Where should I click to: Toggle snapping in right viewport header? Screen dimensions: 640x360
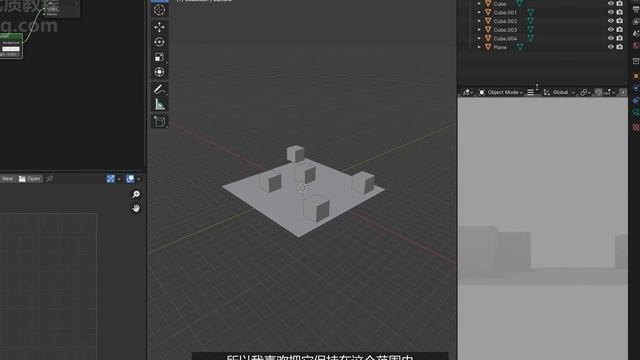[598, 93]
